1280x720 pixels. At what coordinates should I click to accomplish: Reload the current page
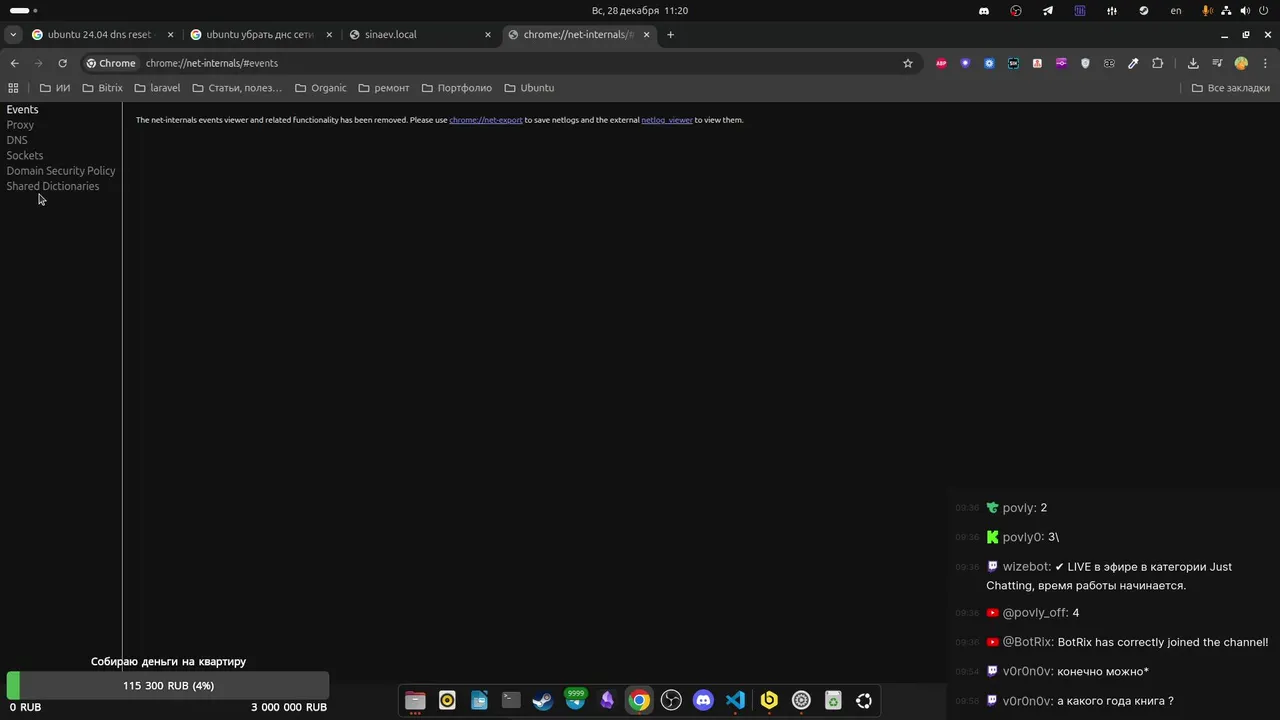62,63
